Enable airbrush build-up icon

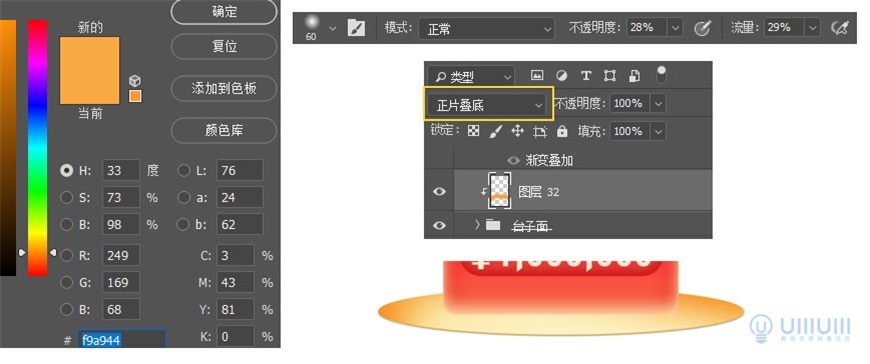click(x=840, y=28)
